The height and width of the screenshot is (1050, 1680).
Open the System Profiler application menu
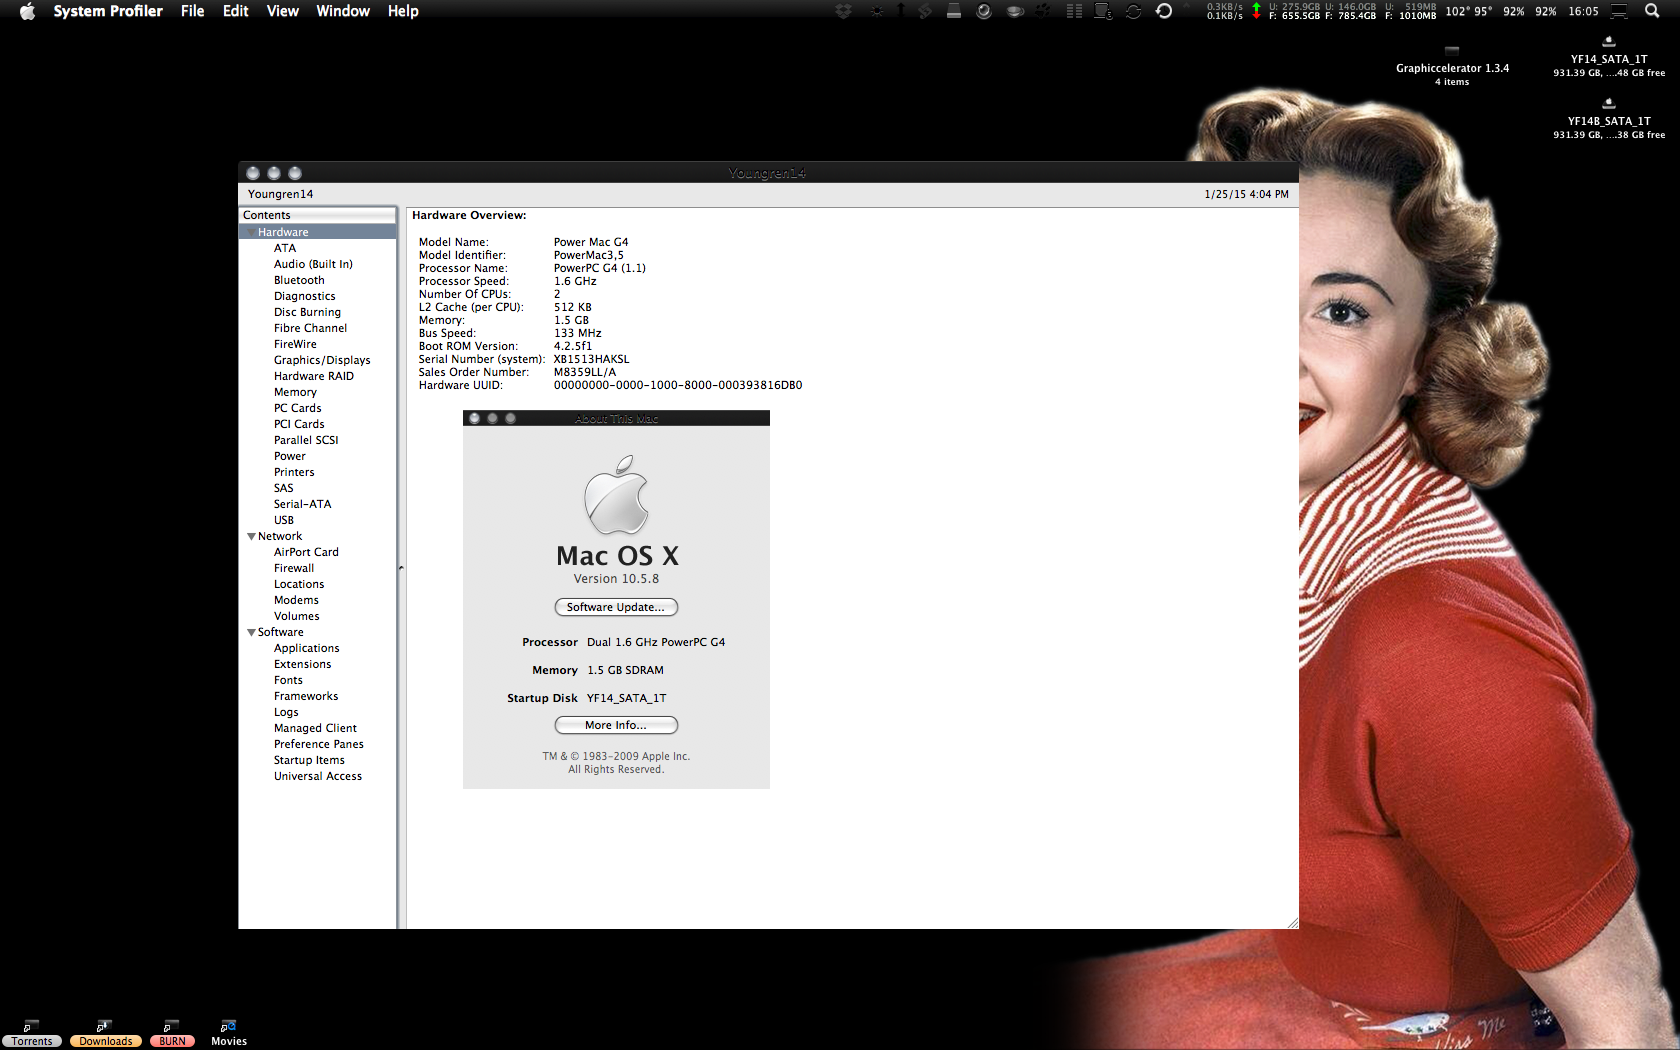[108, 11]
